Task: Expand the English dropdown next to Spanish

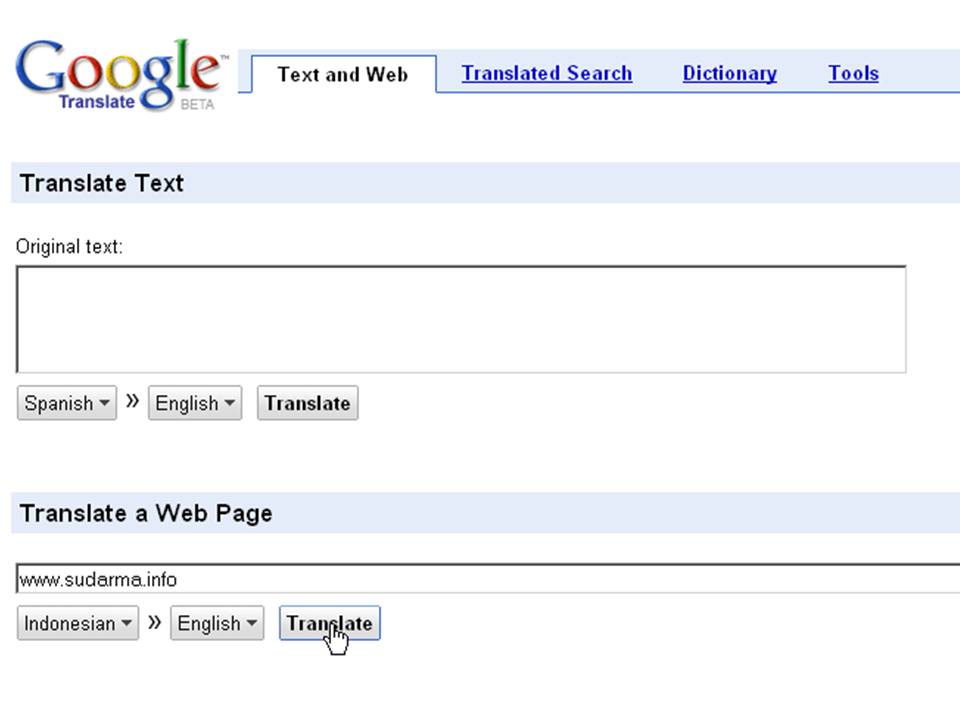Action: [195, 403]
